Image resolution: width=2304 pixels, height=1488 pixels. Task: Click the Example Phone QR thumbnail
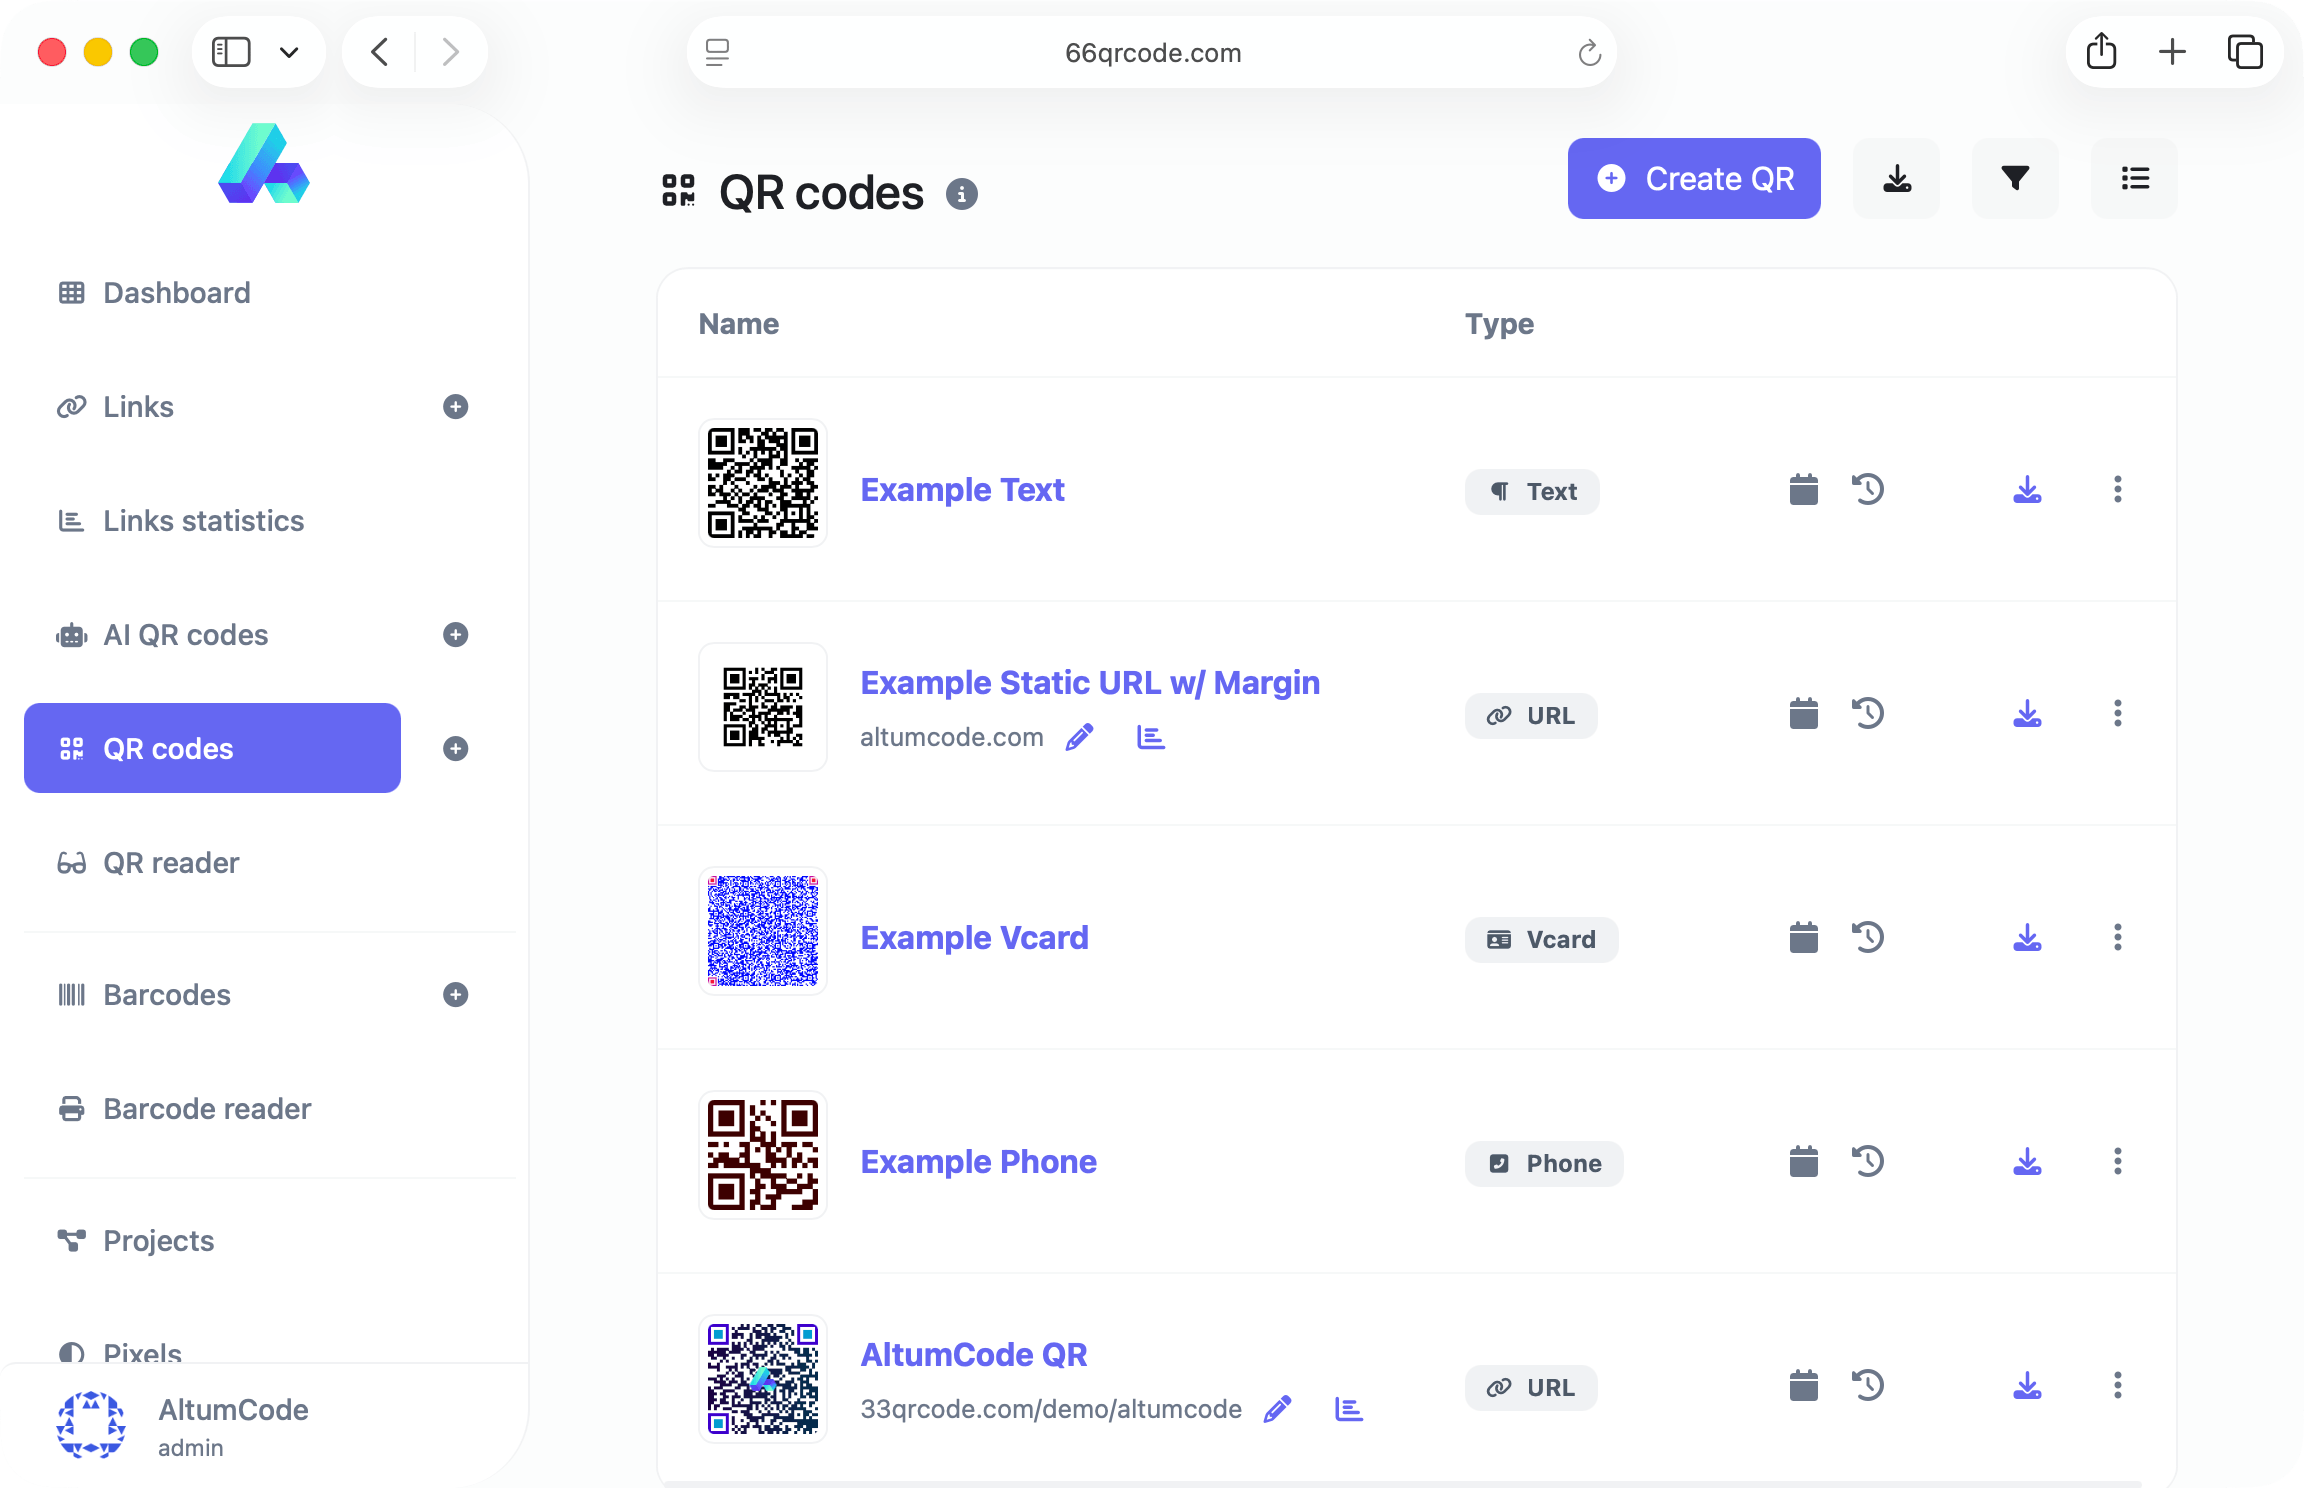763,1155
